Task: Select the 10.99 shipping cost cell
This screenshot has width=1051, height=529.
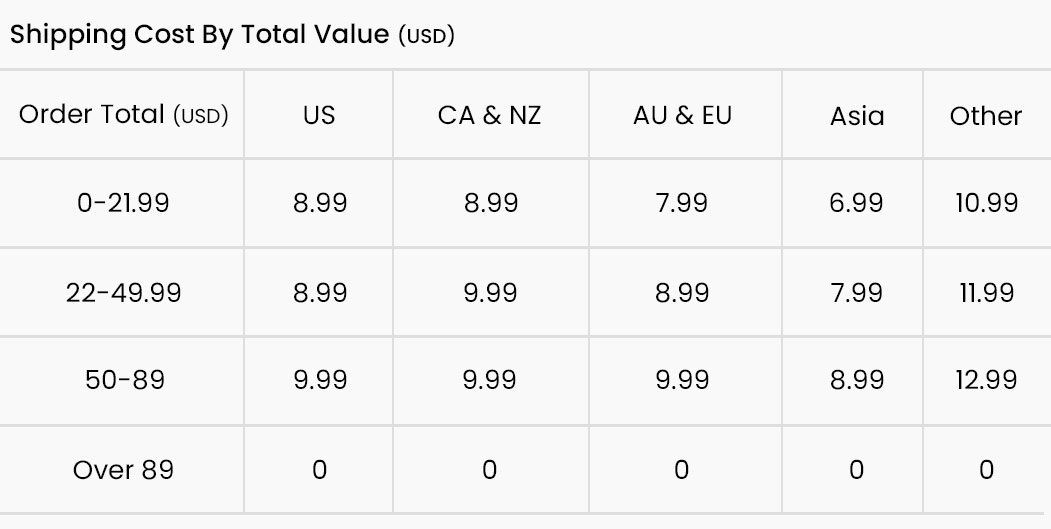Action: (x=986, y=203)
